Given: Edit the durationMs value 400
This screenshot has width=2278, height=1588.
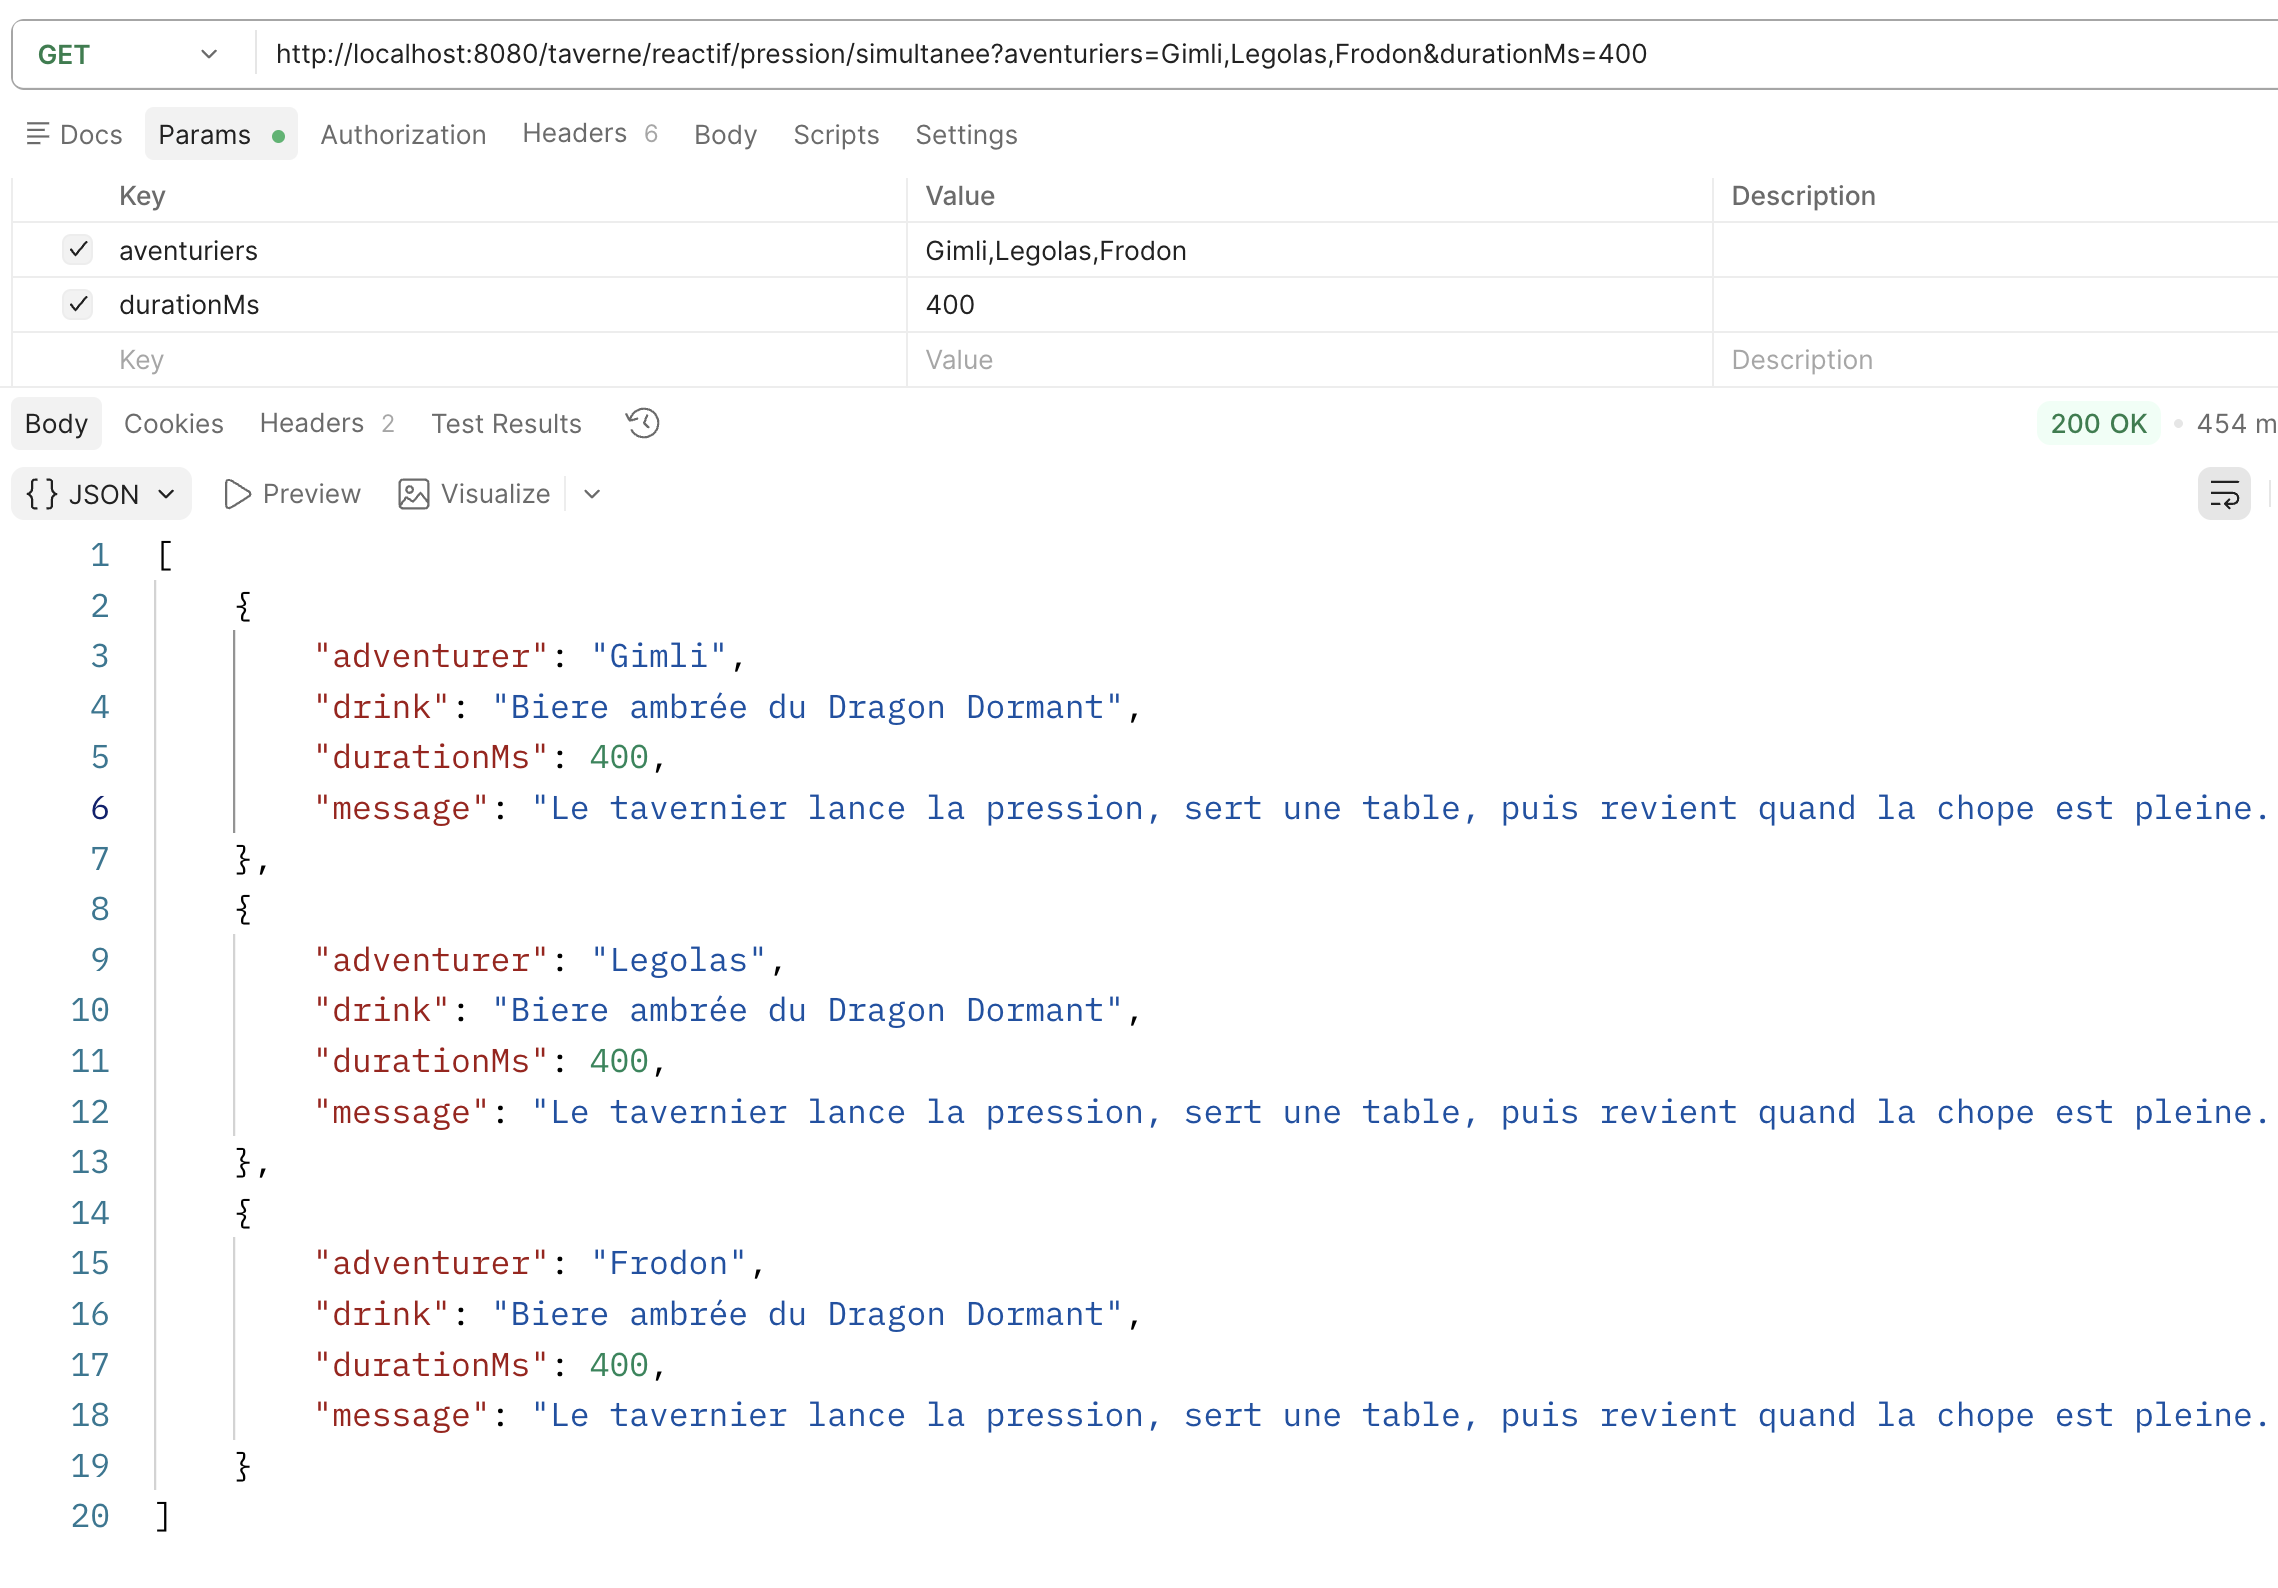Looking at the screenshot, I should (1309, 305).
